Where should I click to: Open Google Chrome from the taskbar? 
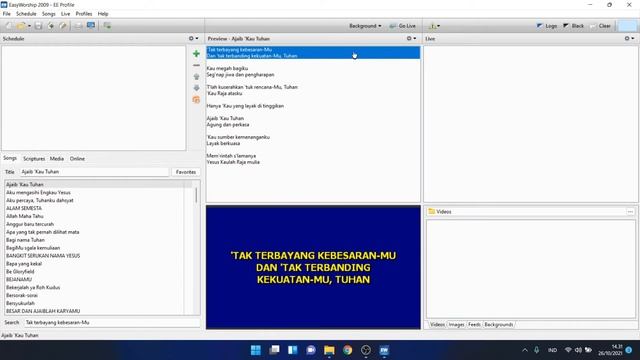(347, 350)
